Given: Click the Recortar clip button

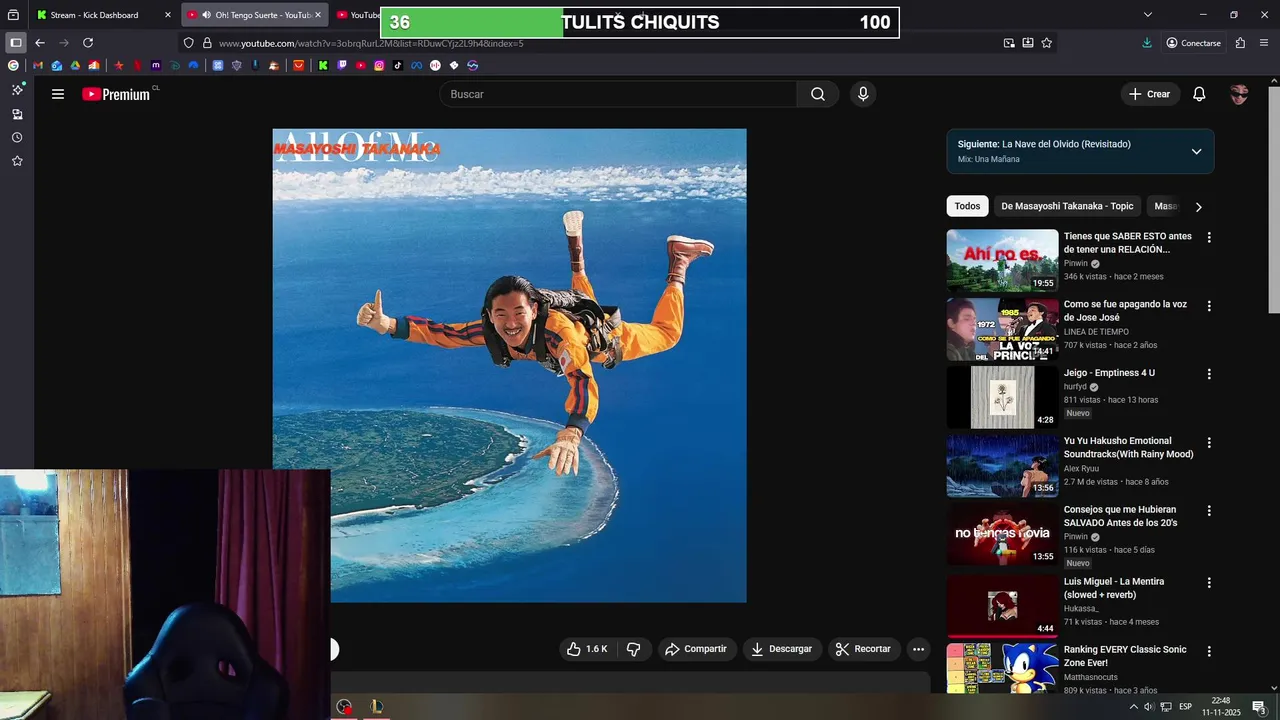Looking at the screenshot, I should 864,649.
